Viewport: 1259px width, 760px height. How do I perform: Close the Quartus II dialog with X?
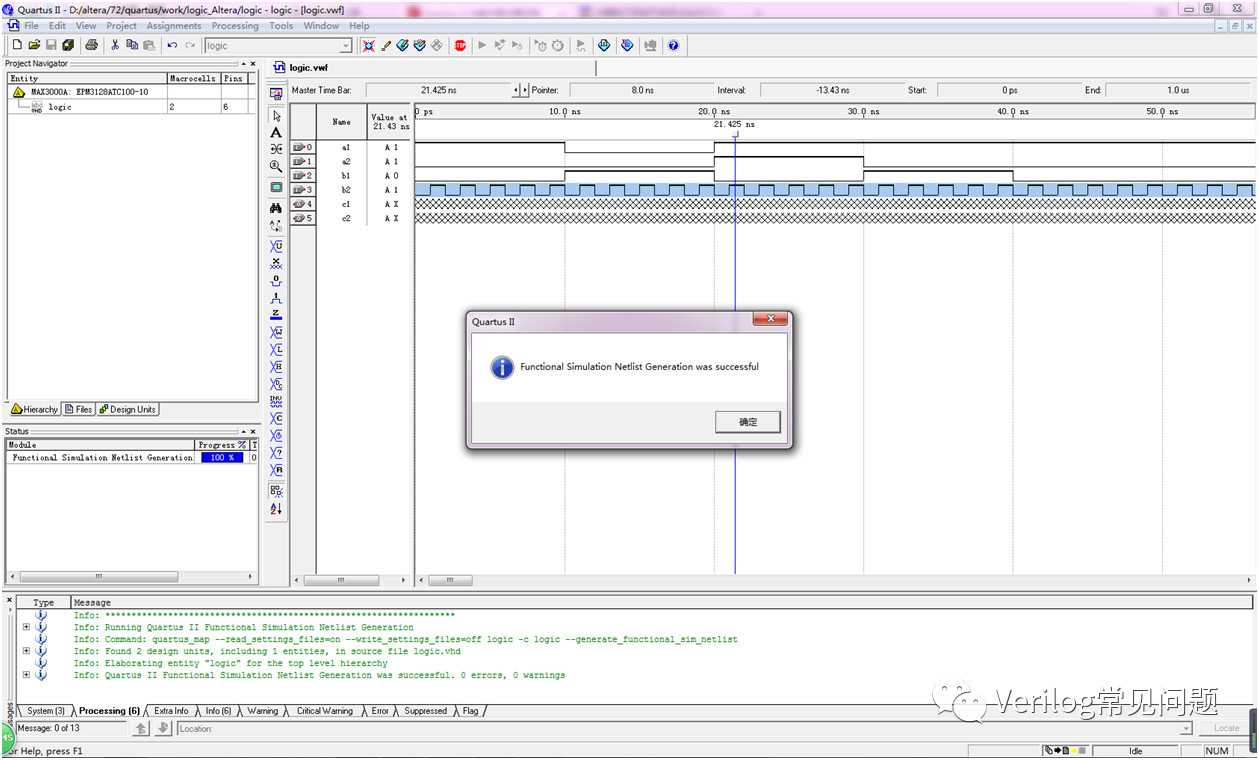click(x=770, y=320)
